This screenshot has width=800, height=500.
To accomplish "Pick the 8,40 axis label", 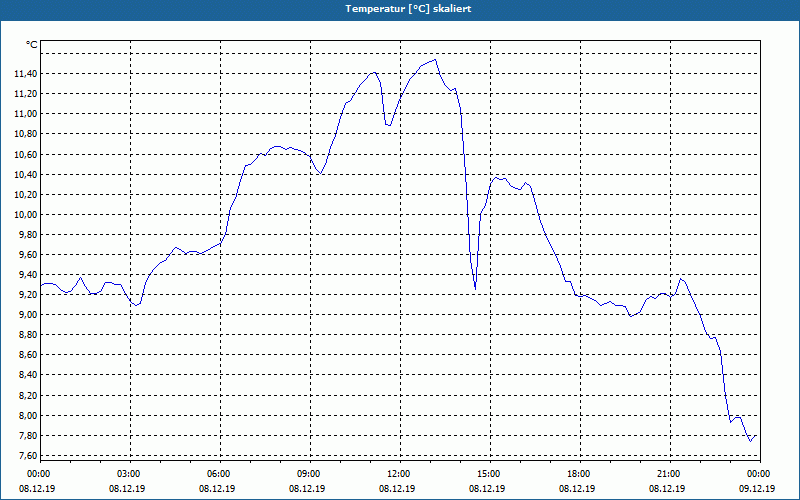I will click(28, 375).
